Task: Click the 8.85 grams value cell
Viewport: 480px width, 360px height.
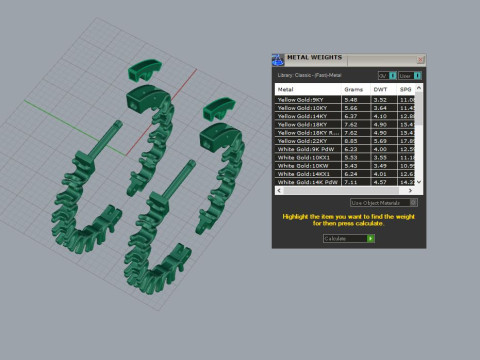Action: click(356, 141)
